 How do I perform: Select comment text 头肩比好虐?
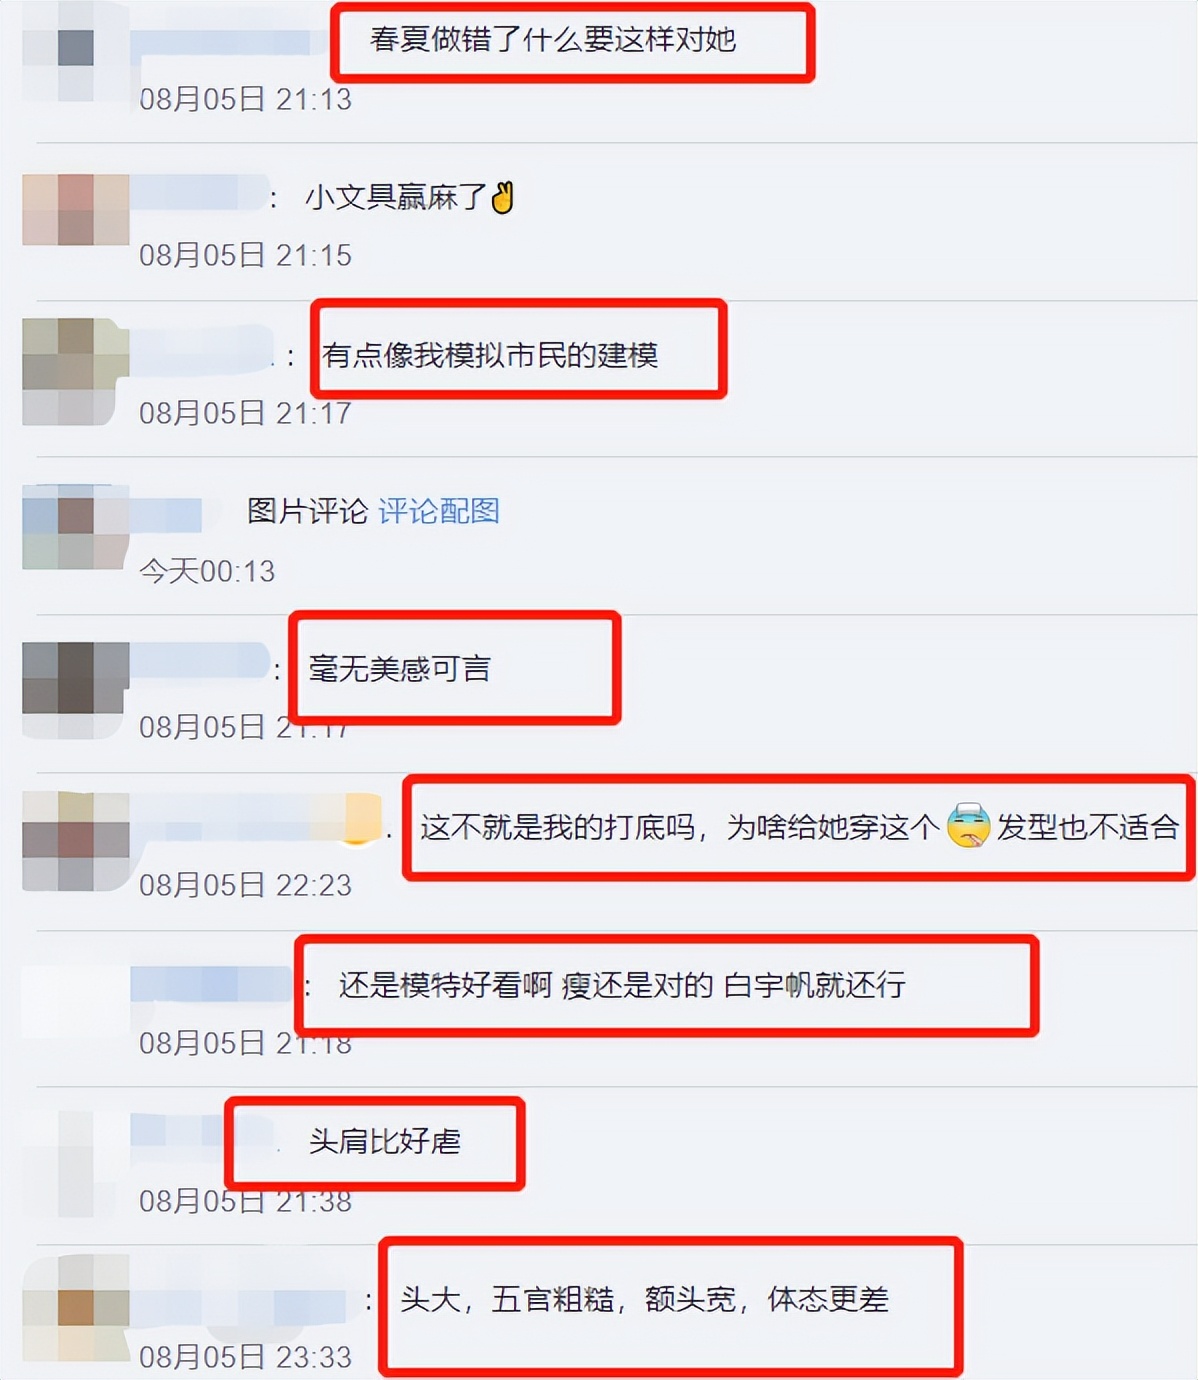(385, 1141)
